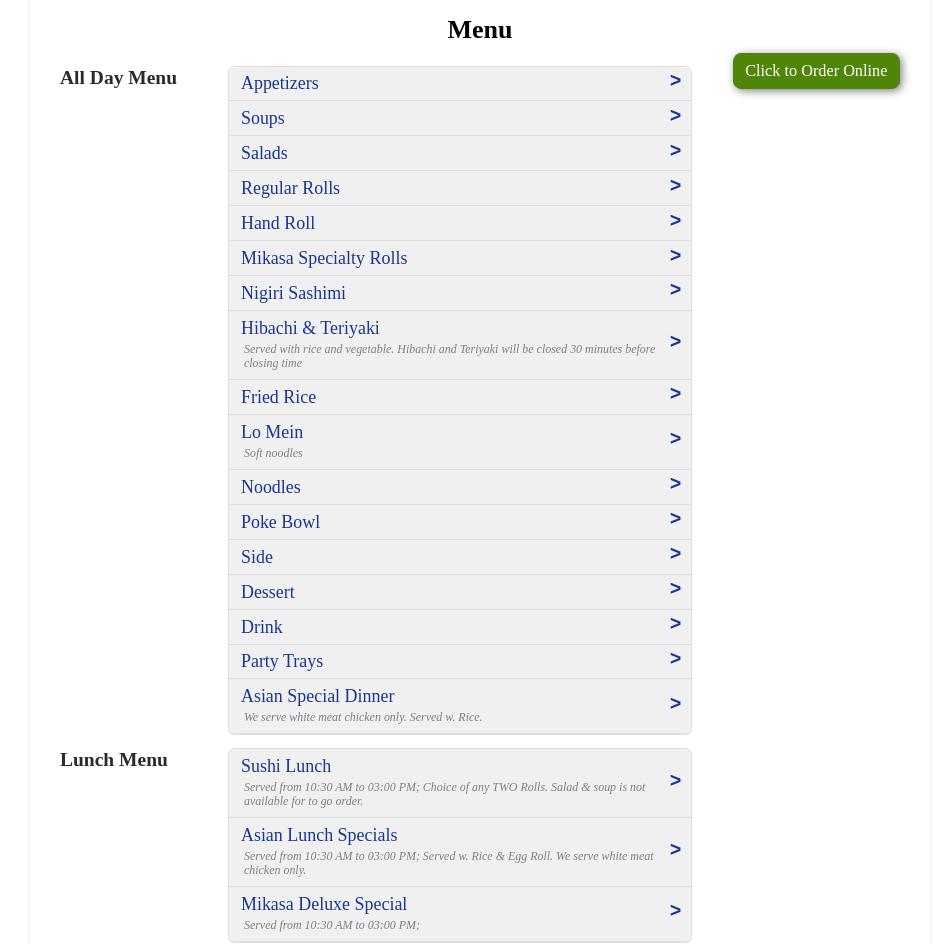Select Mikasa Specialty Rolls

(323, 258)
